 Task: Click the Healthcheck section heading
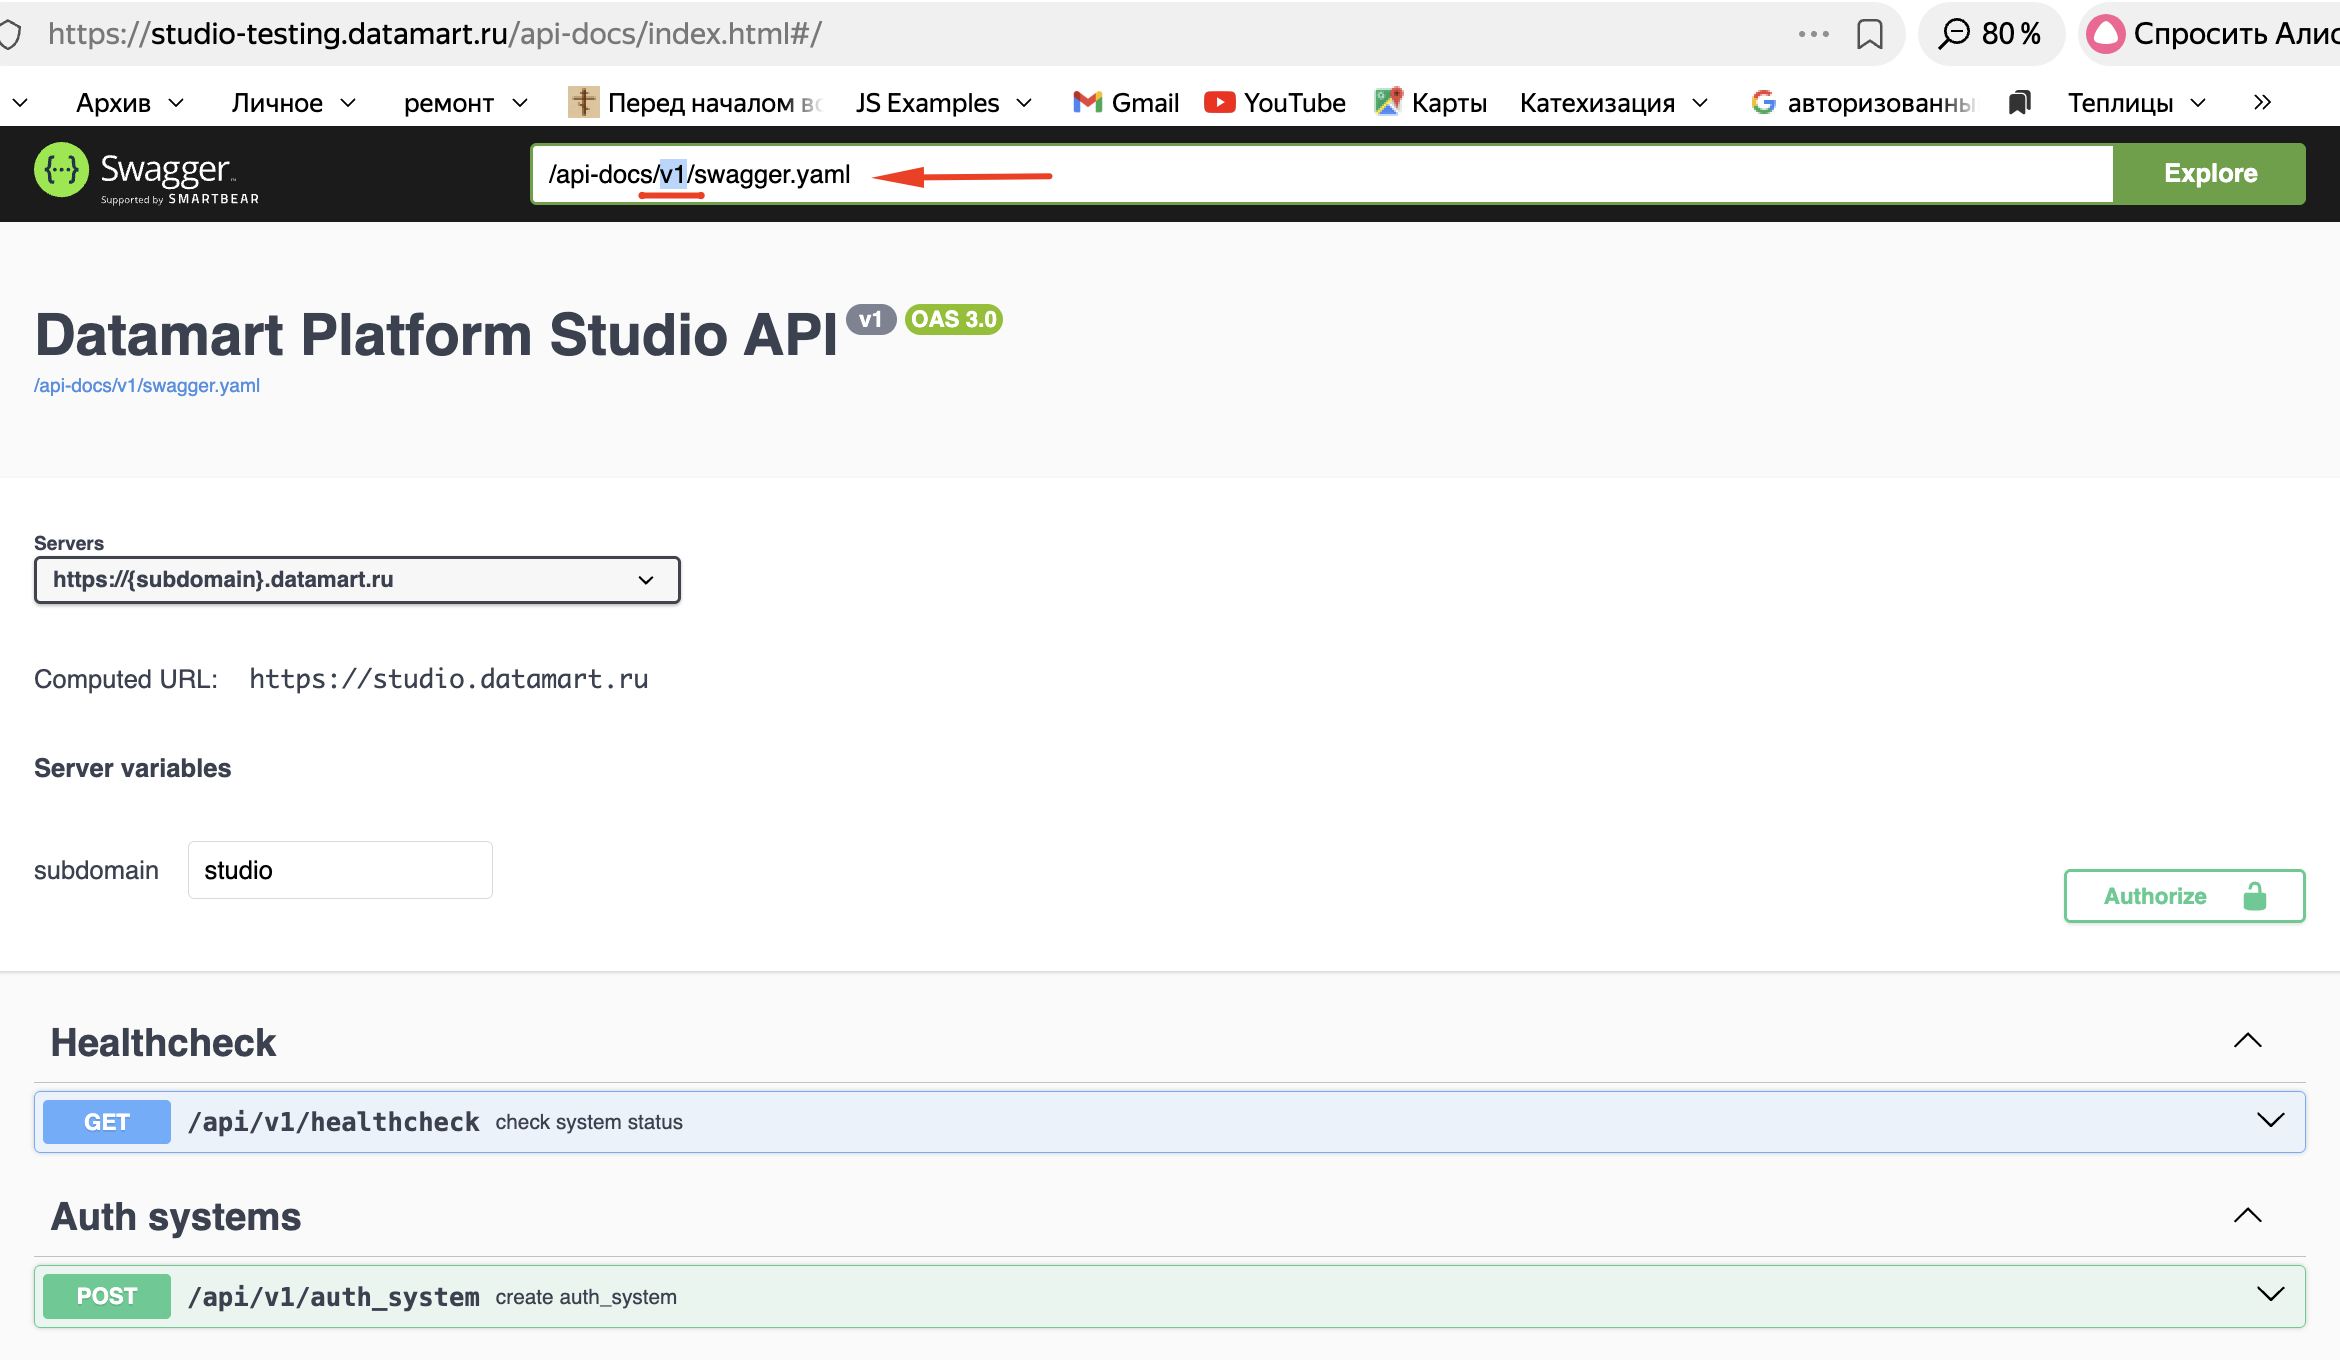pyautogui.click(x=164, y=1043)
